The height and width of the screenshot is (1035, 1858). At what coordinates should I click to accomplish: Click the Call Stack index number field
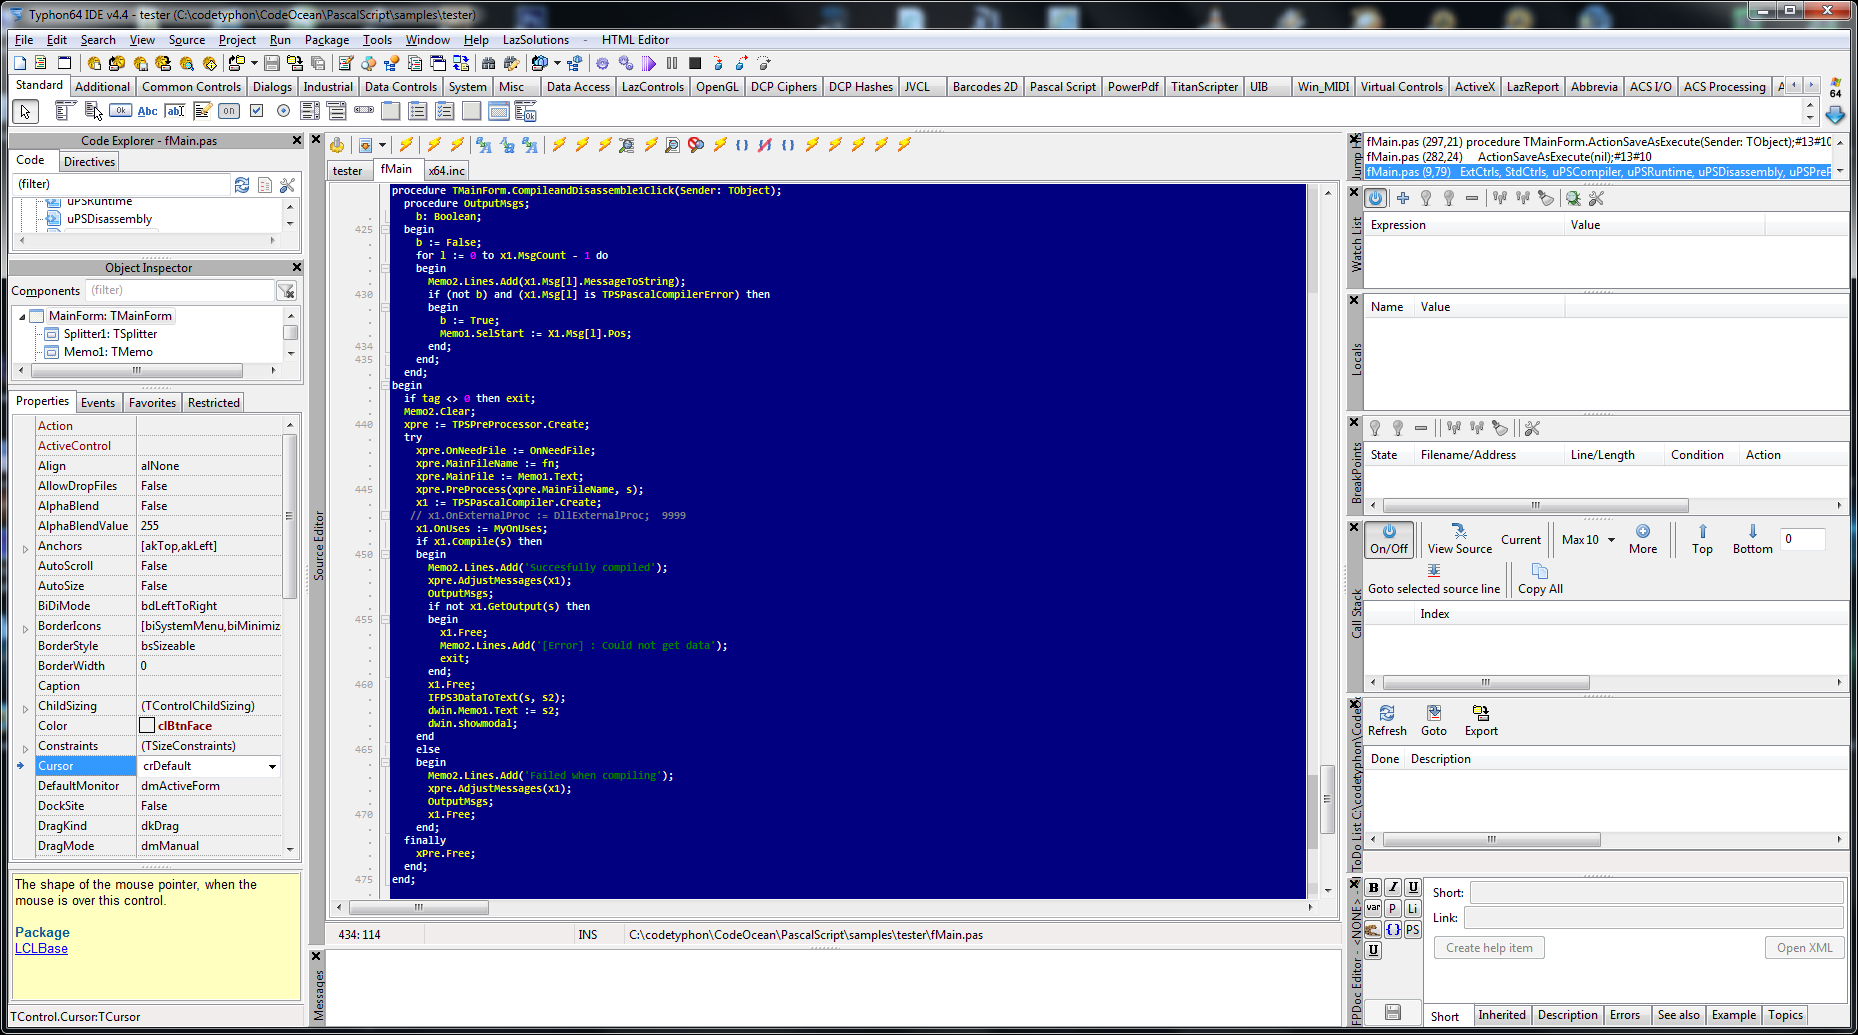coord(1803,539)
